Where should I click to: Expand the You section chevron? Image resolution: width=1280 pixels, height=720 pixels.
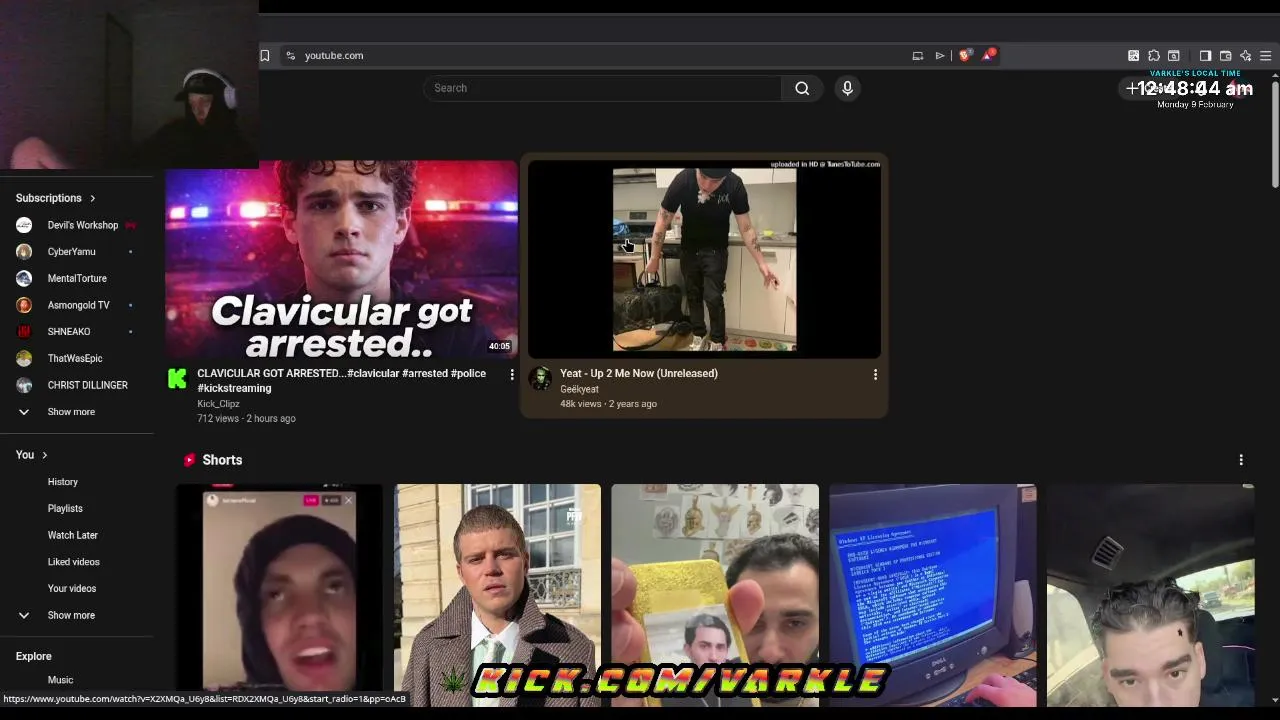point(44,455)
